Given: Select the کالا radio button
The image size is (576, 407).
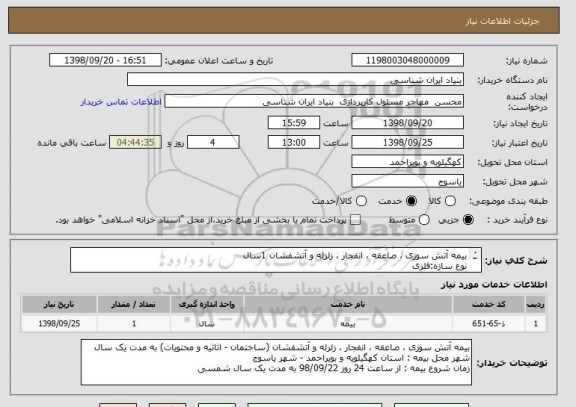Looking at the screenshot, I should [x=450, y=201].
